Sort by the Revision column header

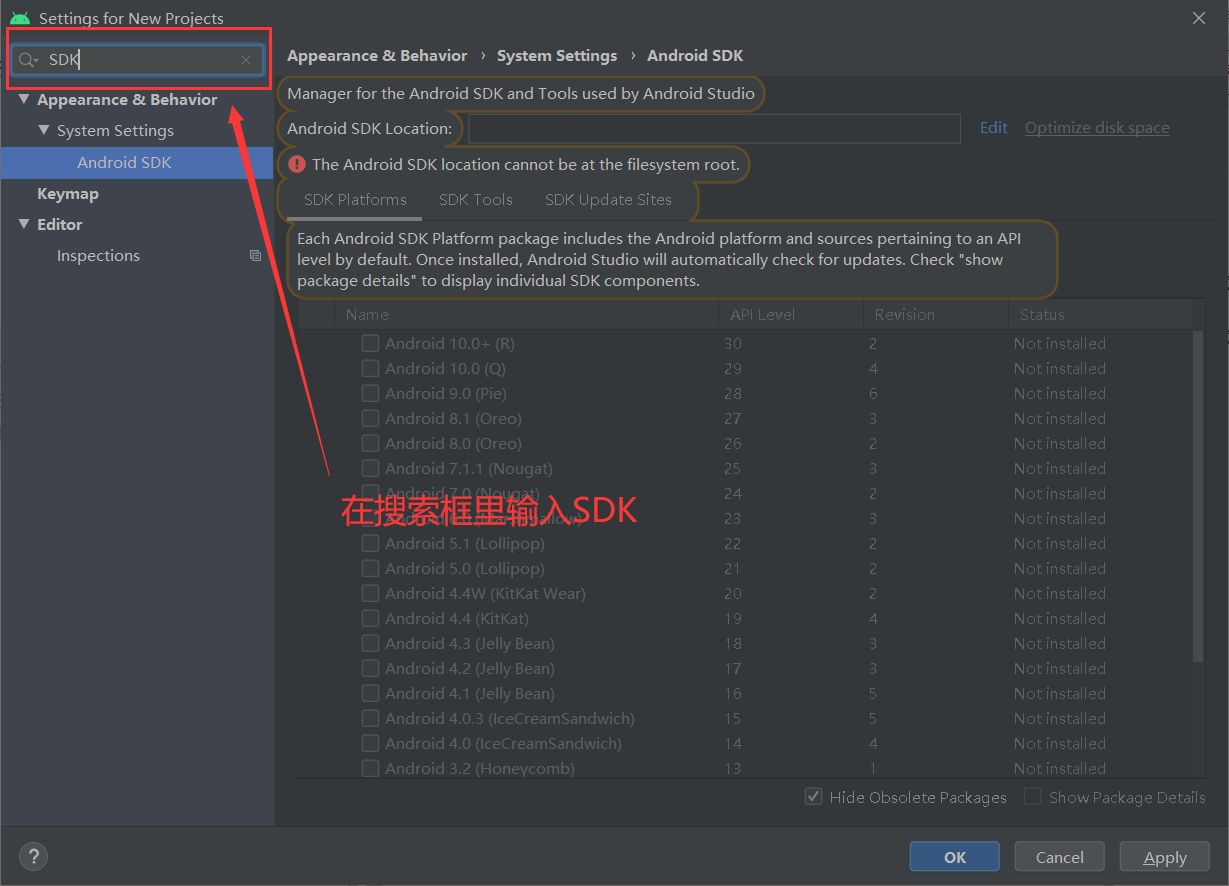935,314
